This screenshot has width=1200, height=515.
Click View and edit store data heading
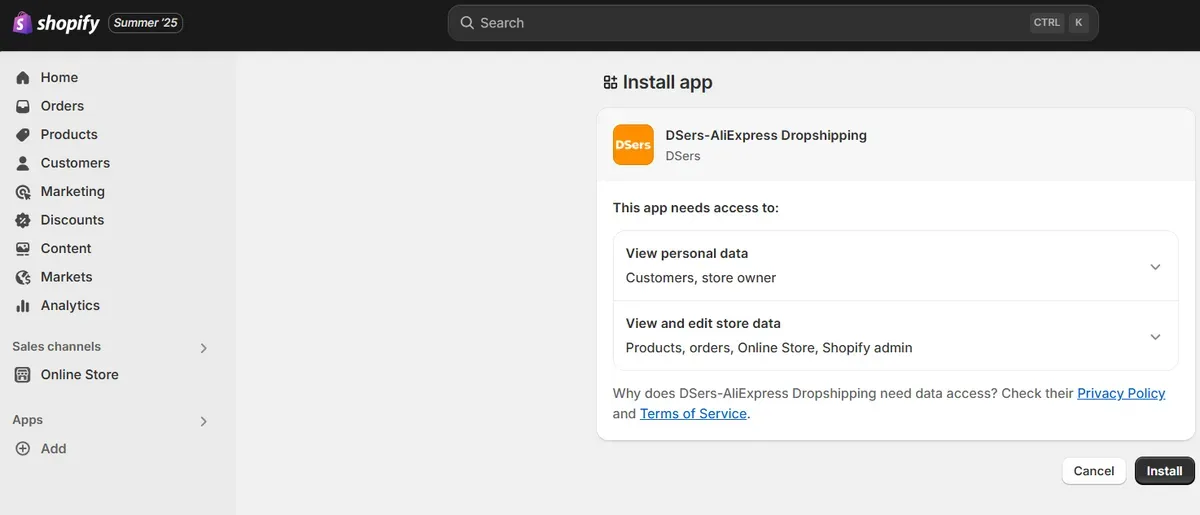coord(703,324)
